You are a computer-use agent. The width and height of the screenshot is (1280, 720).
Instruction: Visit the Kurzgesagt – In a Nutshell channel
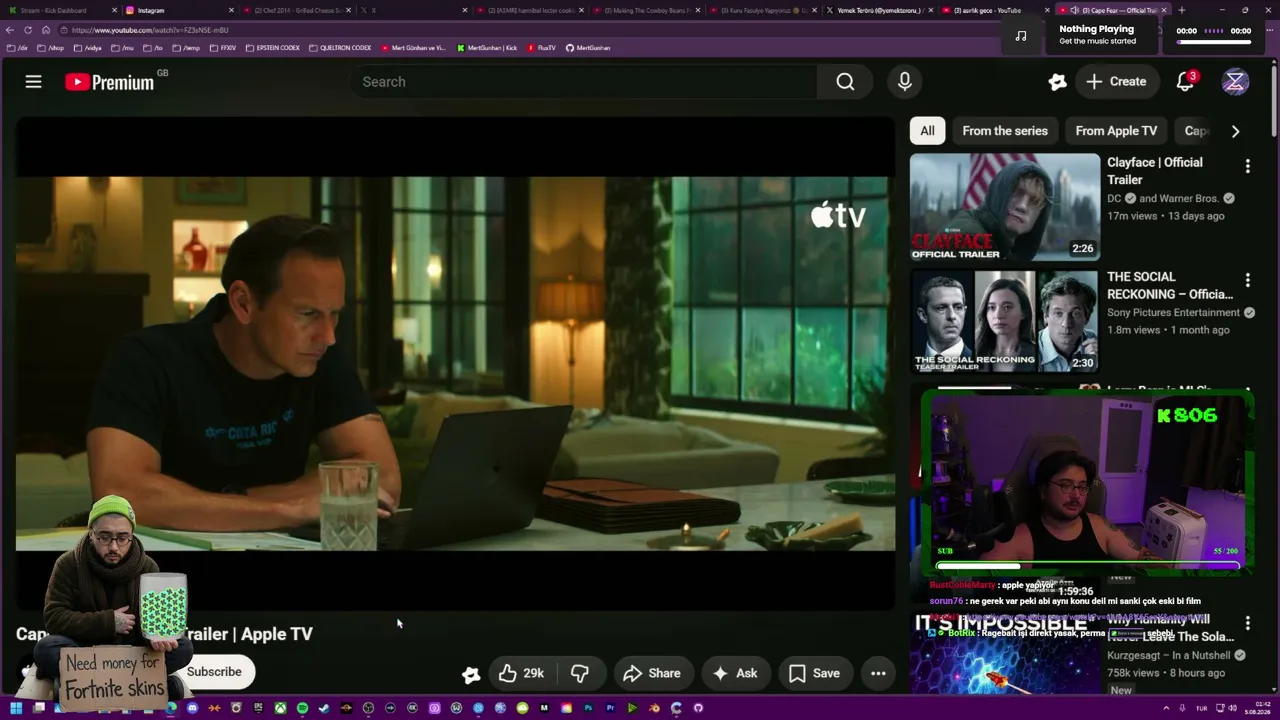click(1169, 656)
